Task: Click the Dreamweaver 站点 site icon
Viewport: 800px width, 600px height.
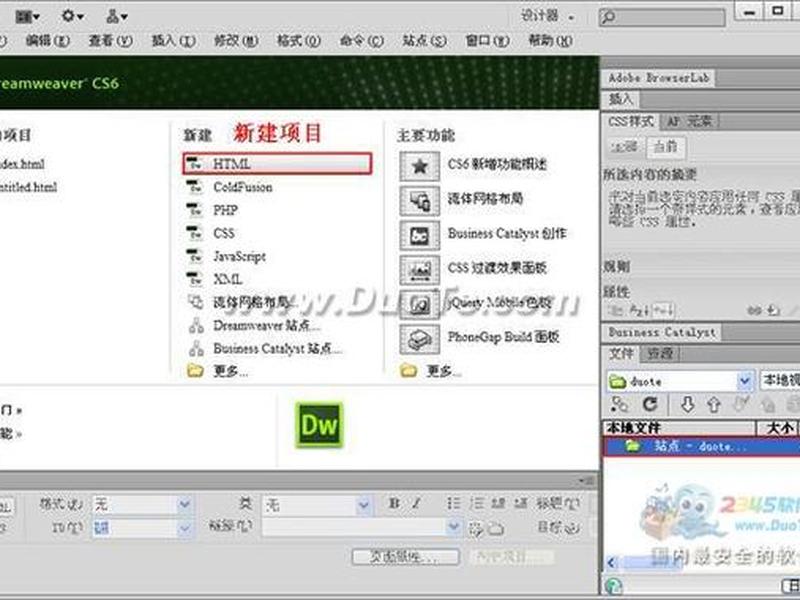Action: [196, 325]
